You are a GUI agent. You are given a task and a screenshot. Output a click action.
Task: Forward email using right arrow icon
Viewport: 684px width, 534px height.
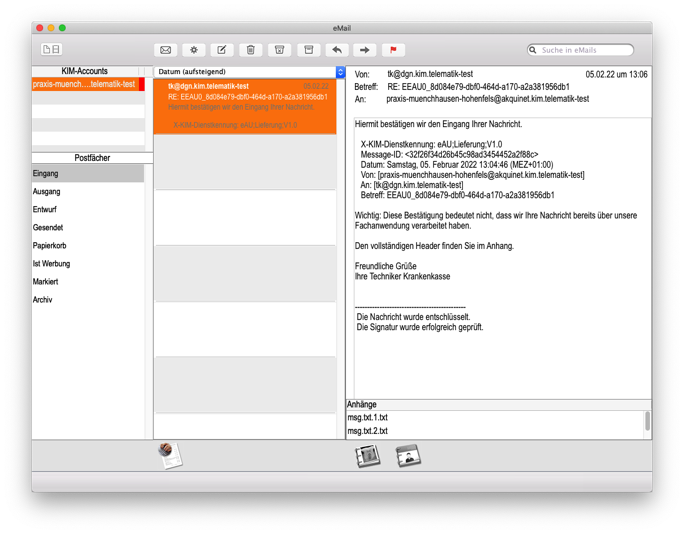pos(365,50)
